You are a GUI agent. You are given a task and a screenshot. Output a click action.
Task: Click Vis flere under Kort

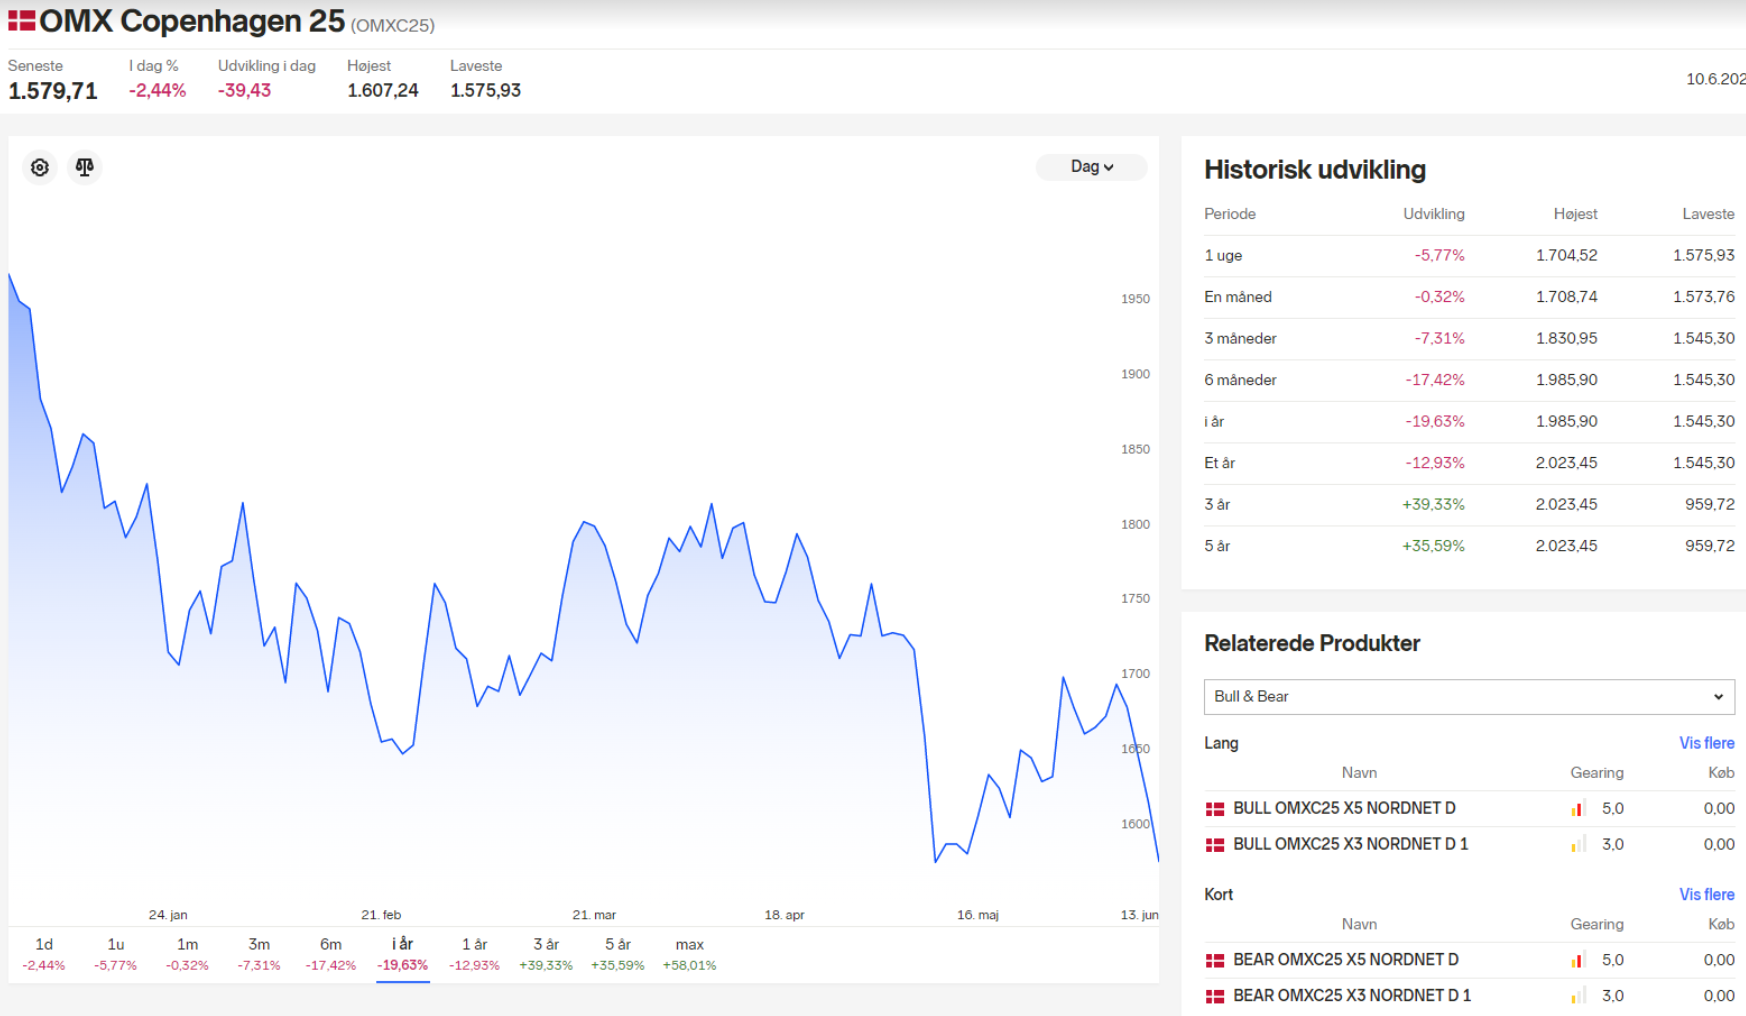point(1706,894)
